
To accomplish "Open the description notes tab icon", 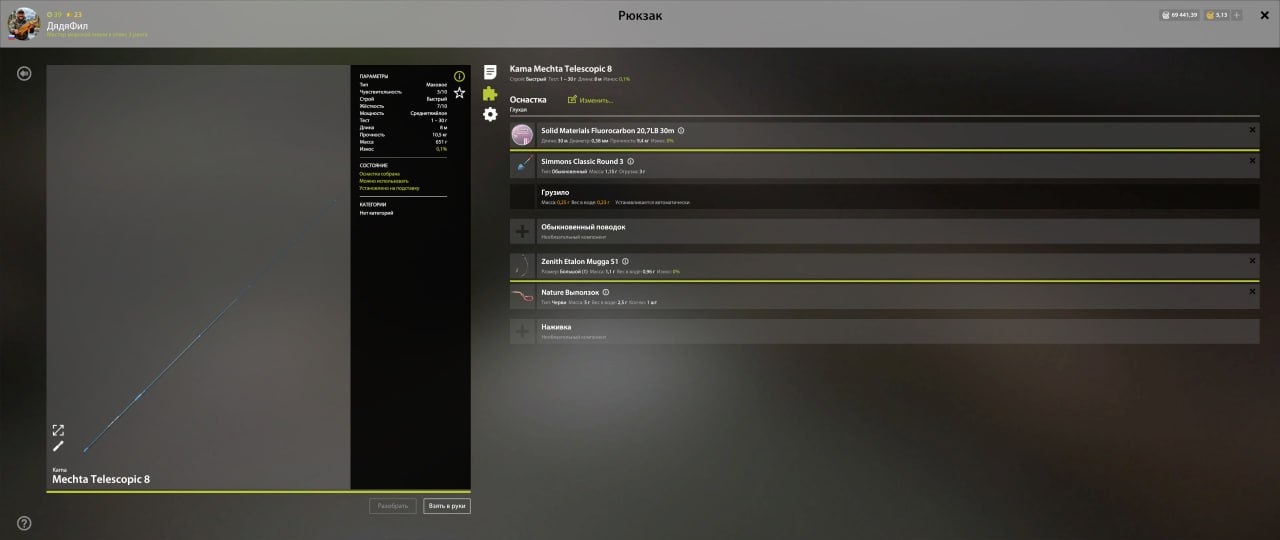I will click(x=490, y=72).
